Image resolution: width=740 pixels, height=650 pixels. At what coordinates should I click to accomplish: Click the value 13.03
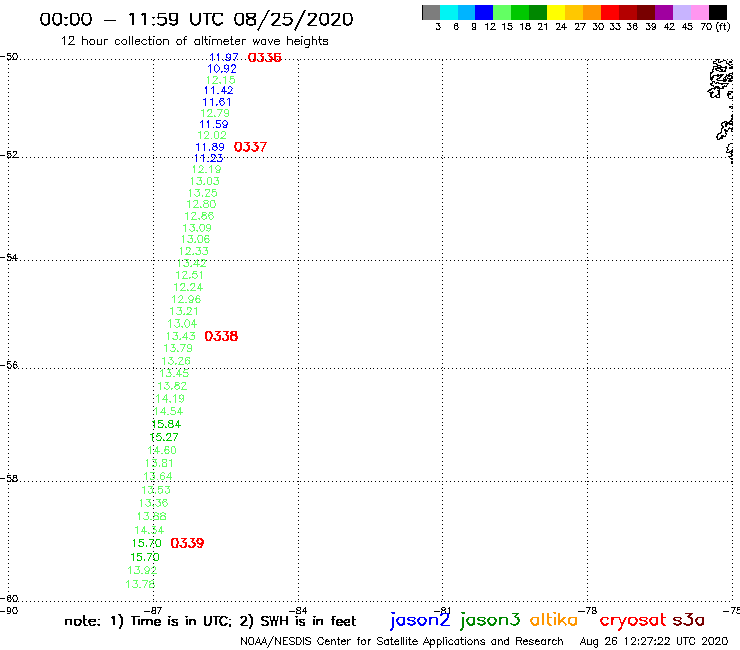[205, 181]
